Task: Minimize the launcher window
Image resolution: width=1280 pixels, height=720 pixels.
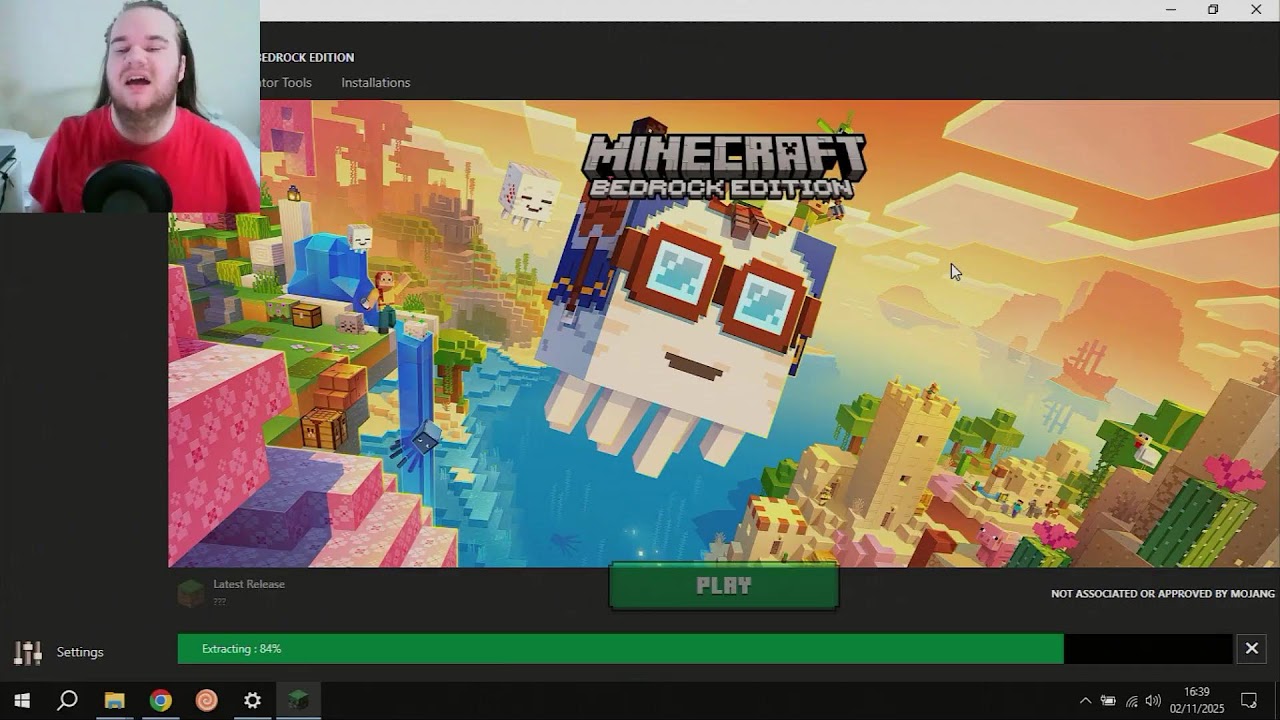Action: click(1171, 10)
